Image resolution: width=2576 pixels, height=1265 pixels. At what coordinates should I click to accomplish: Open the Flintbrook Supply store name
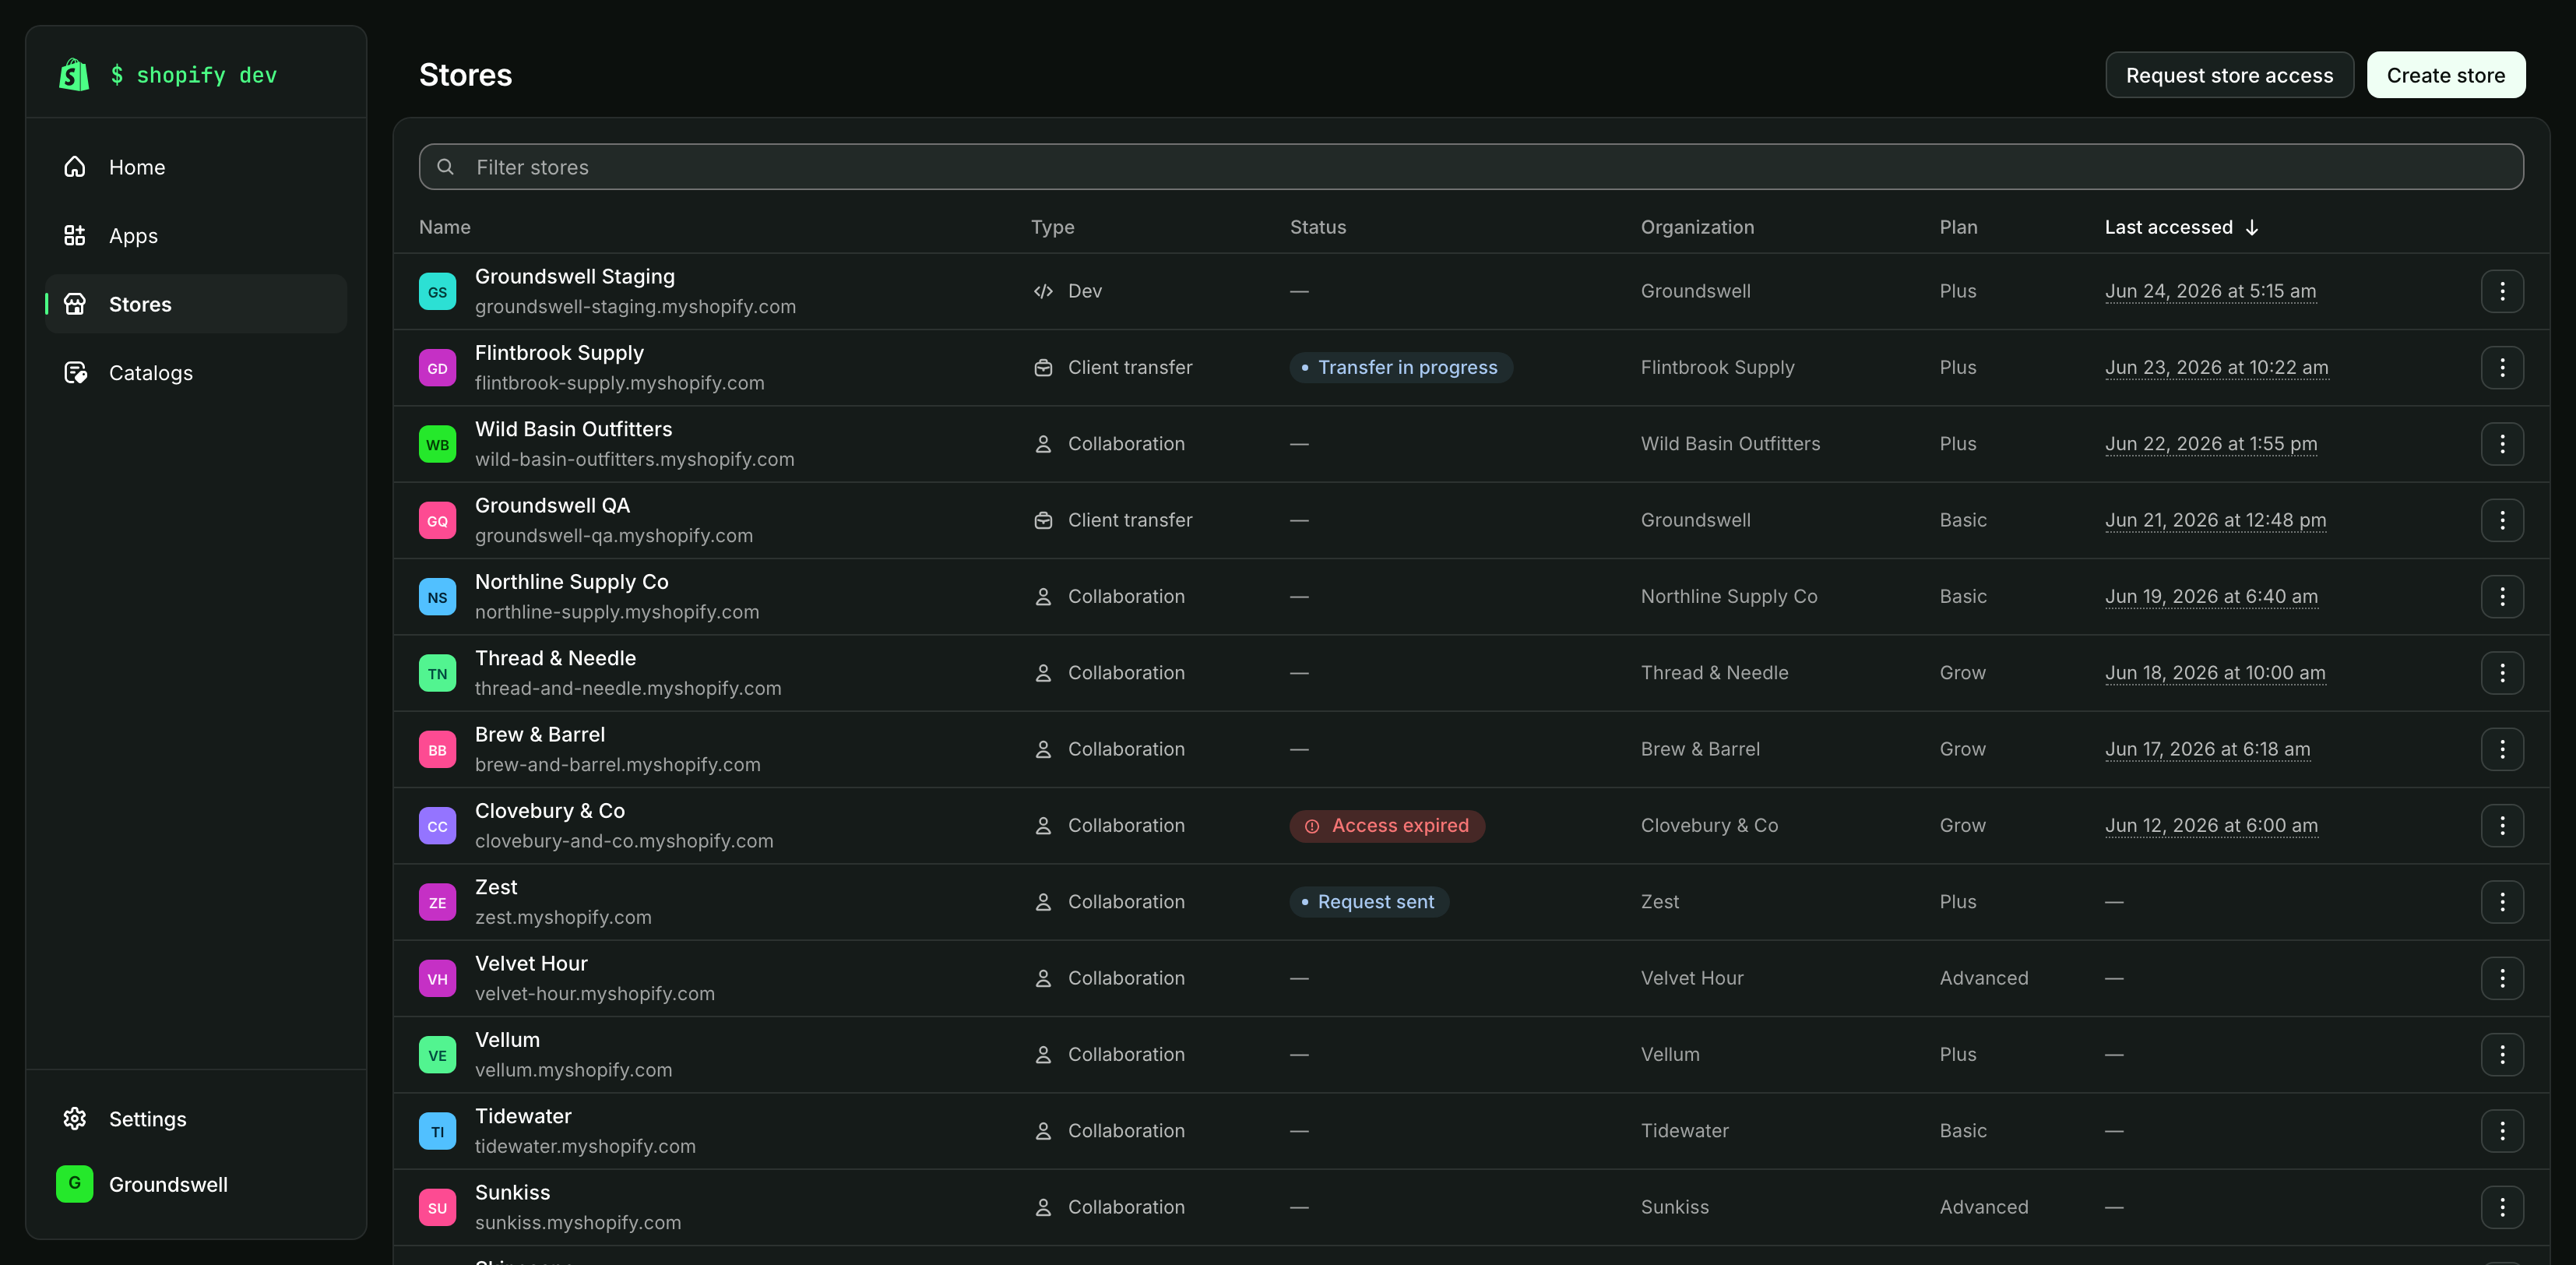(x=559, y=353)
